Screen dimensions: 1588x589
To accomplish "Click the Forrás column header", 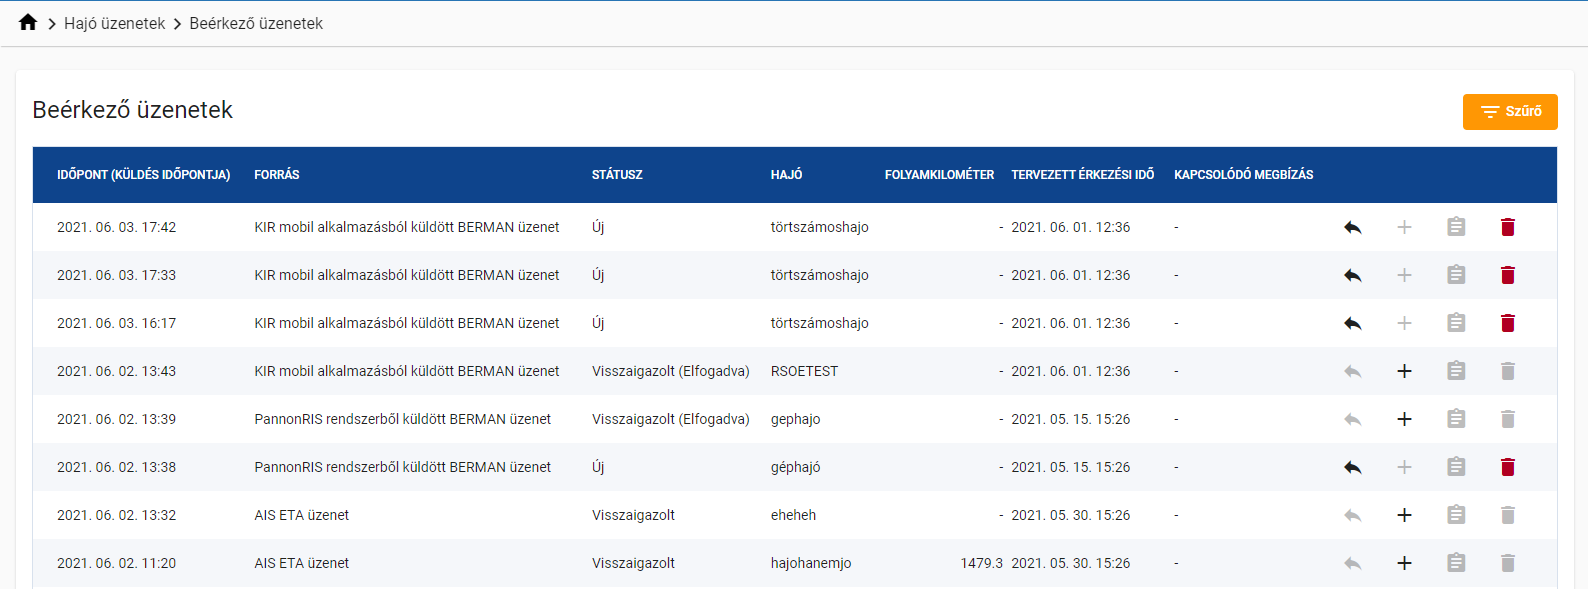I will tap(276, 175).
